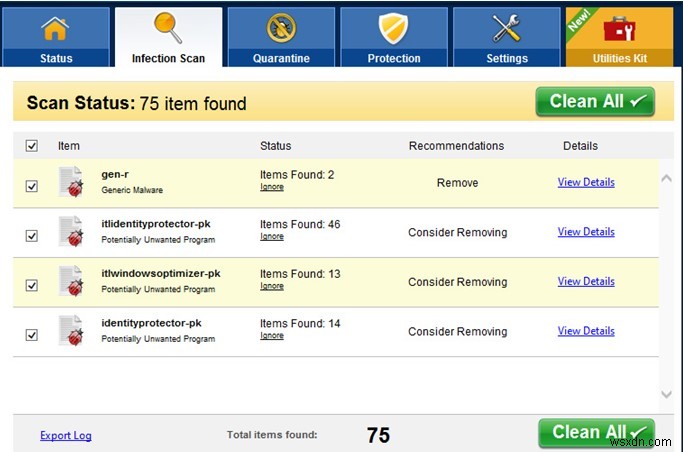View Details for itlidentityprotector-pk
The image size is (683, 452).
click(585, 232)
